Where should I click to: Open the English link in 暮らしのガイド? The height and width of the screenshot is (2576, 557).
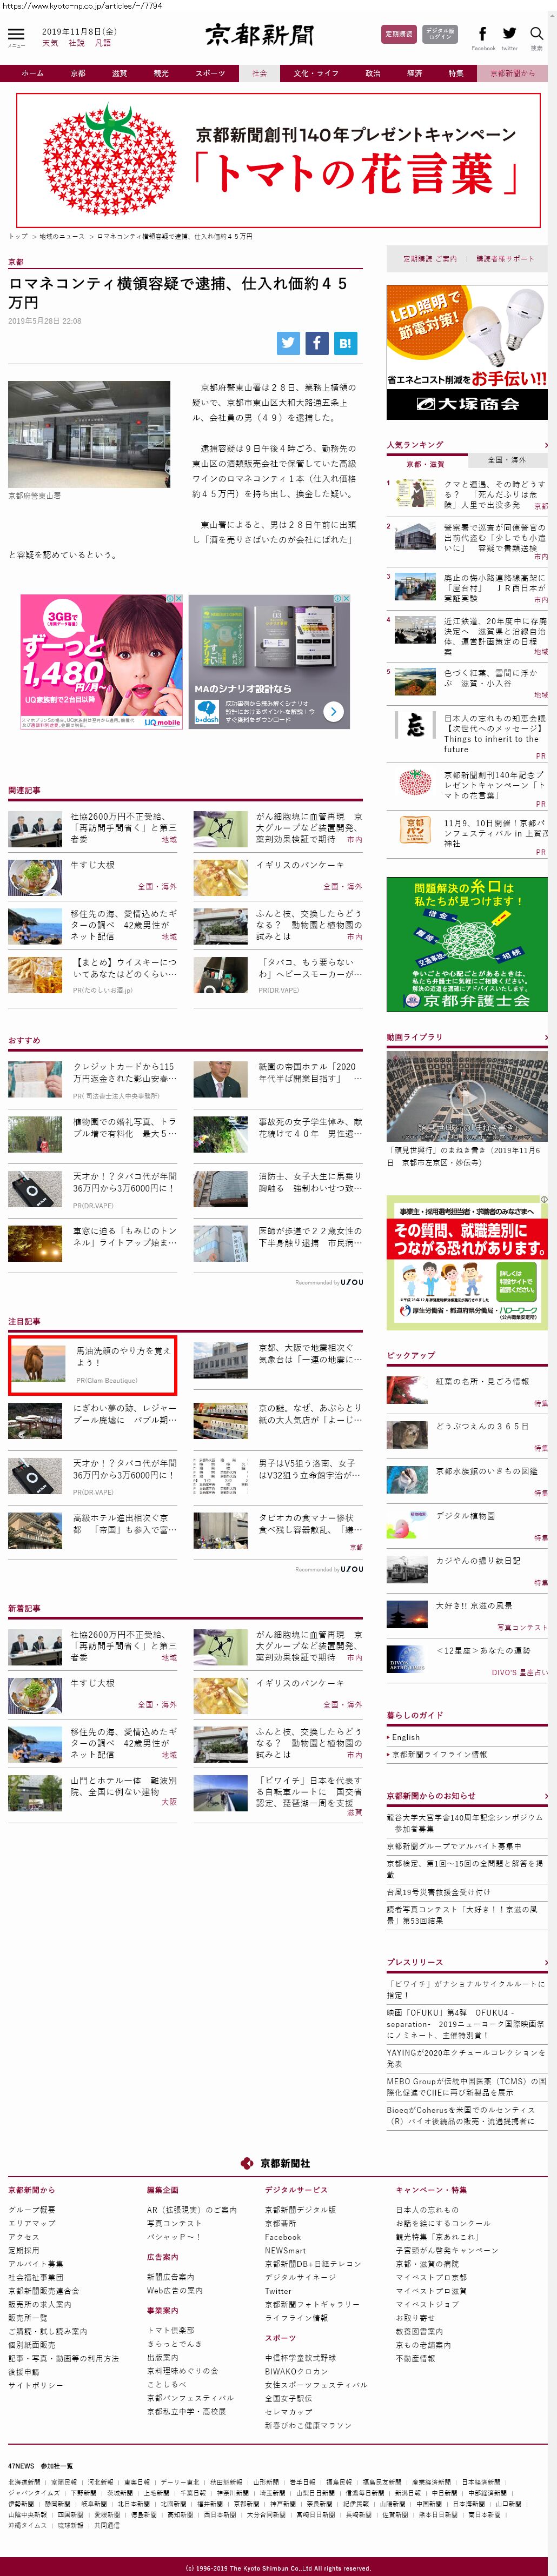pos(406,1737)
